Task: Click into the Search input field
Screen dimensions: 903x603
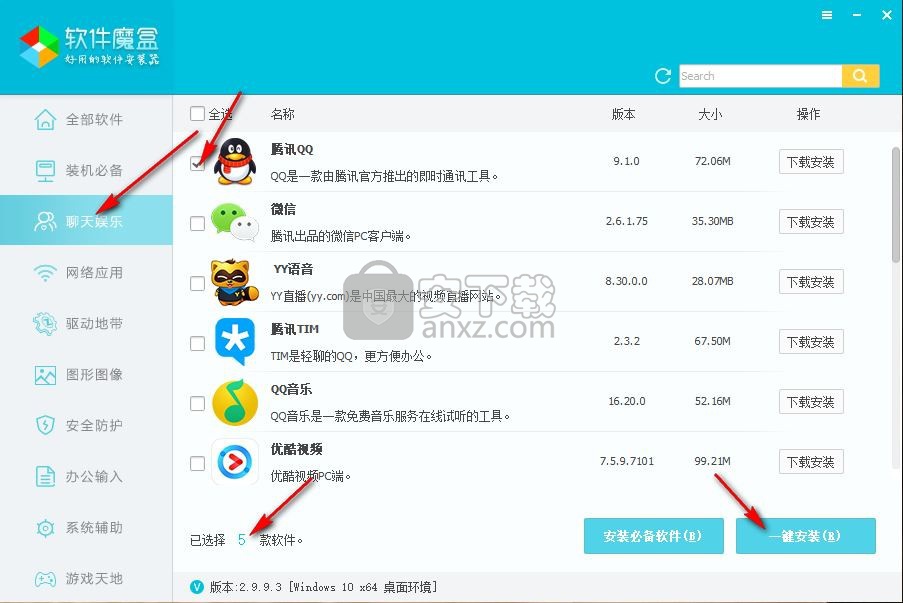Action: [x=760, y=76]
